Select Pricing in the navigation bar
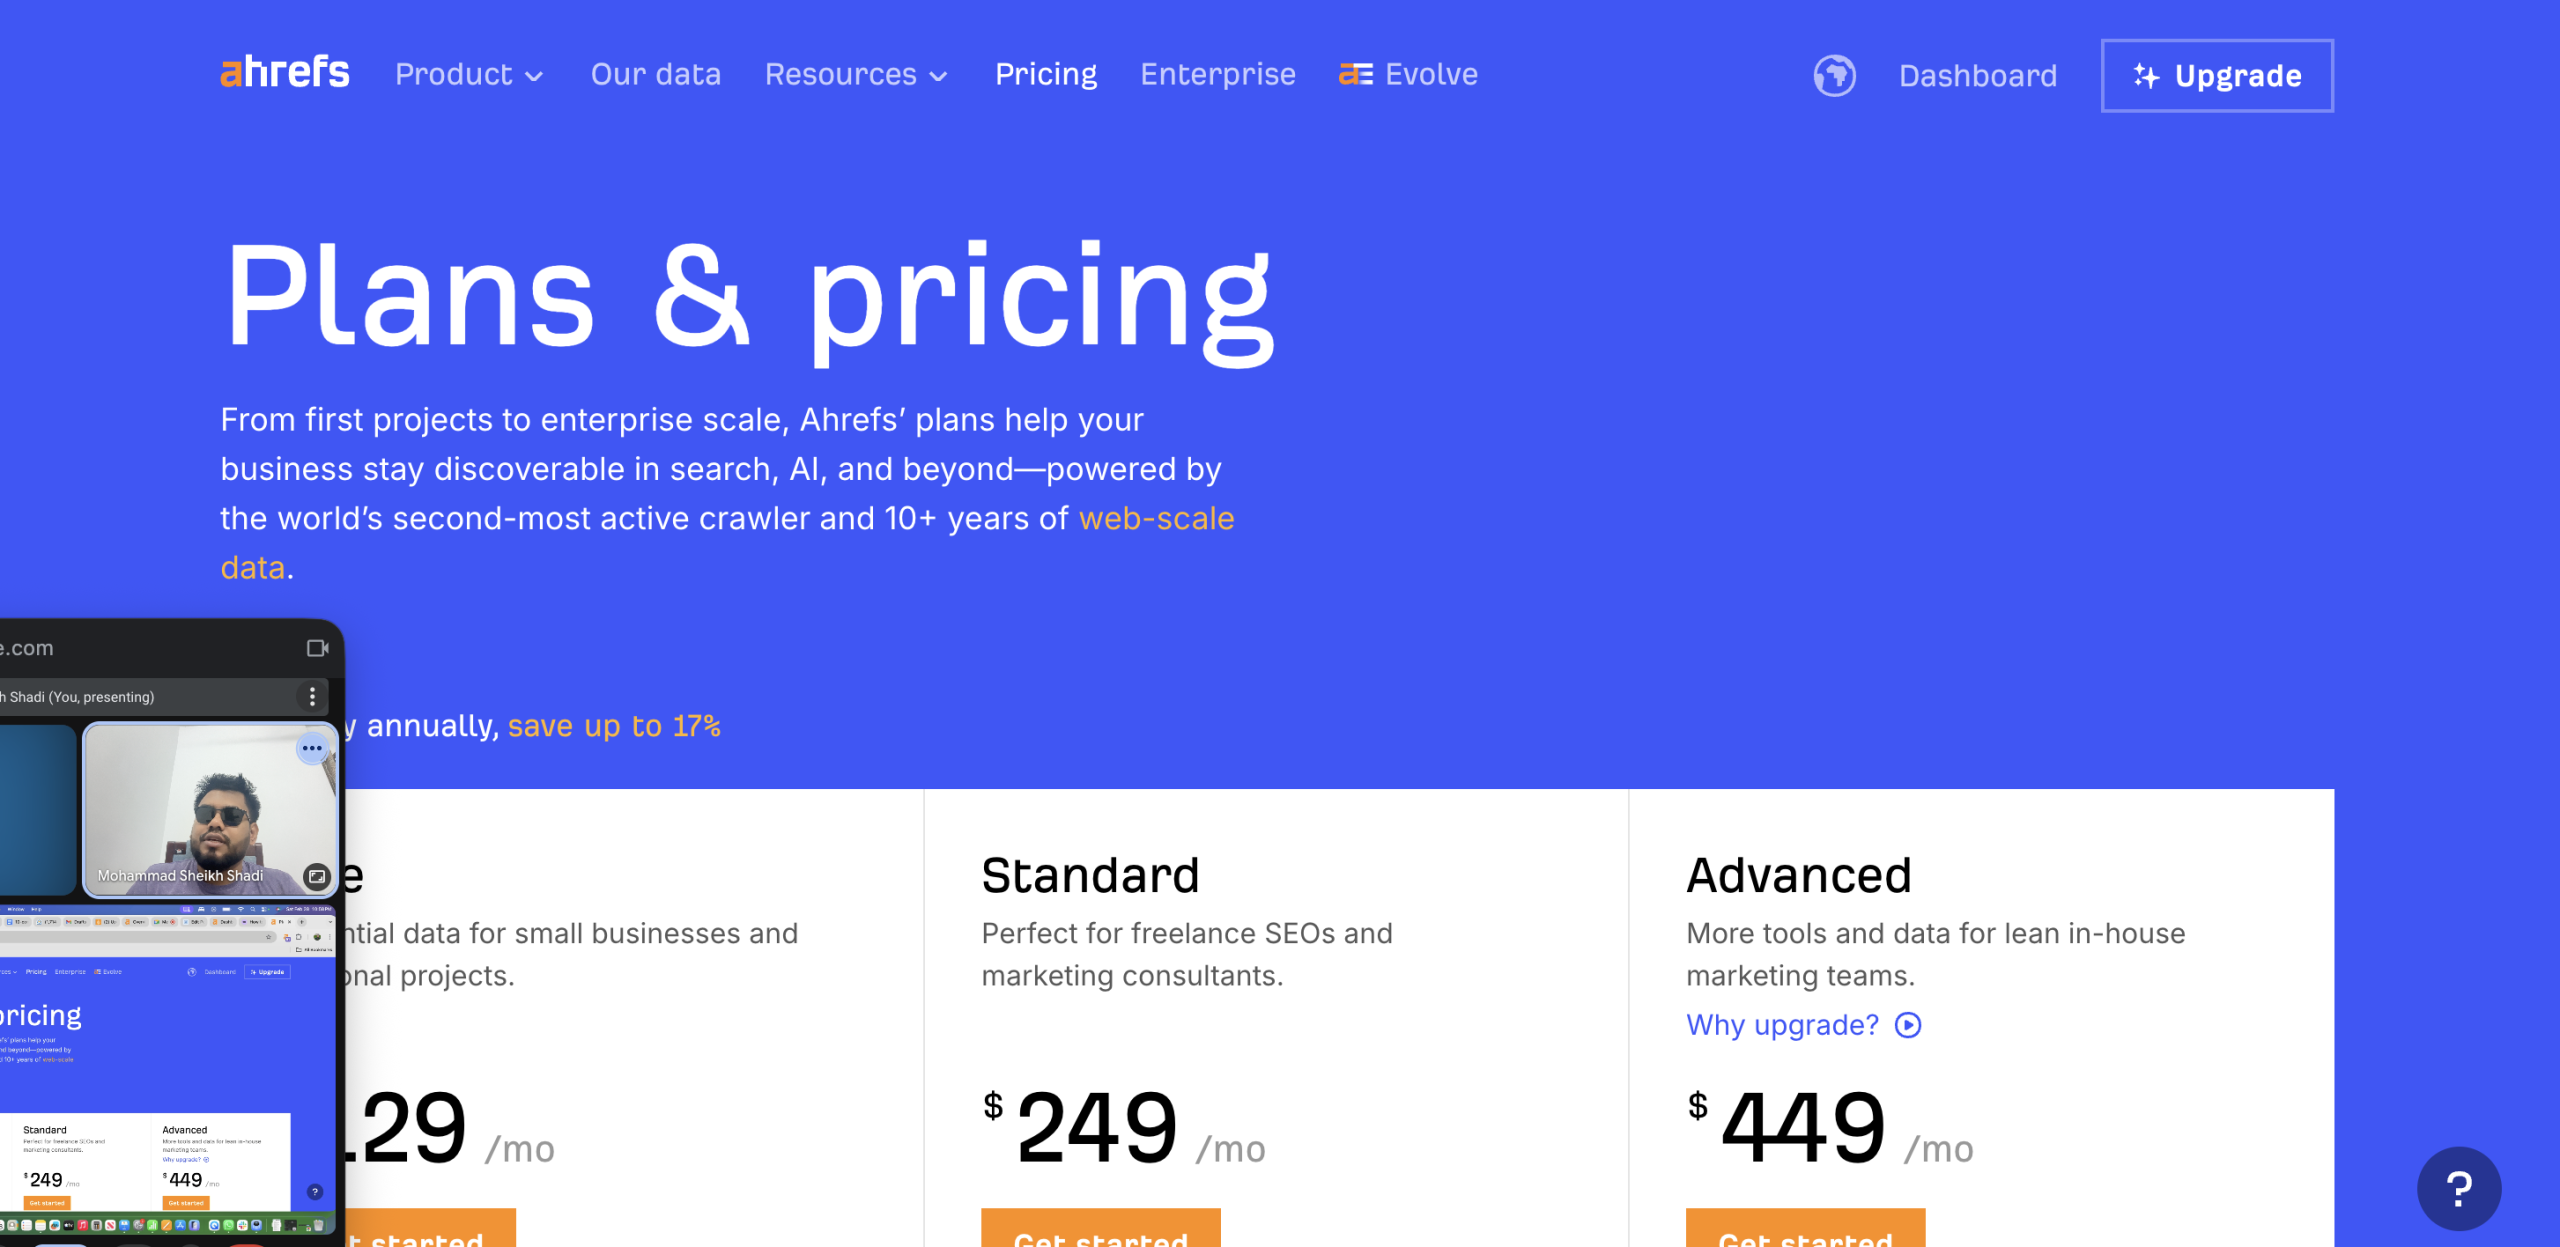 click(x=1046, y=75)
